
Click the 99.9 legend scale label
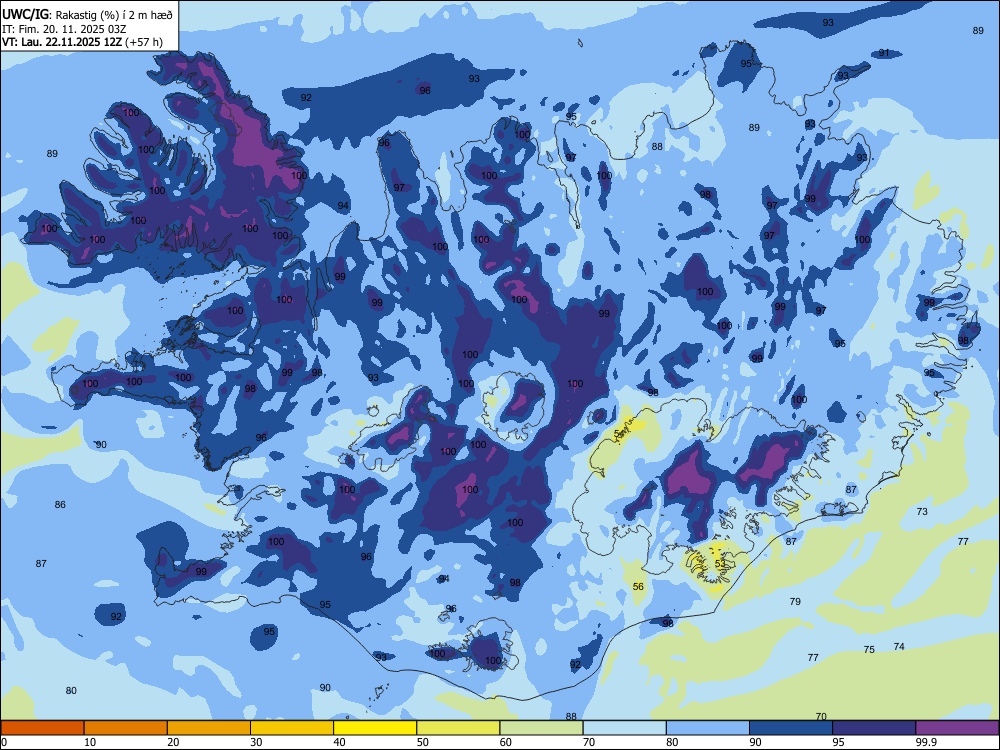click(925, 742)
